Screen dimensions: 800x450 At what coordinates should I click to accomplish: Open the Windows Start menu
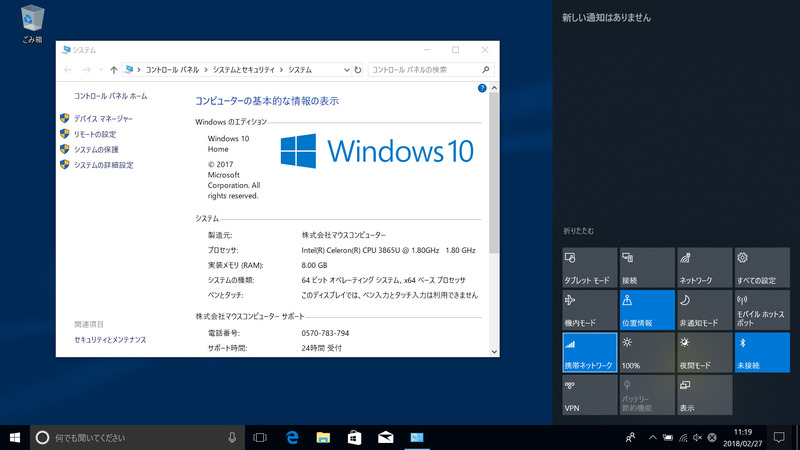(x=15, y=437)
